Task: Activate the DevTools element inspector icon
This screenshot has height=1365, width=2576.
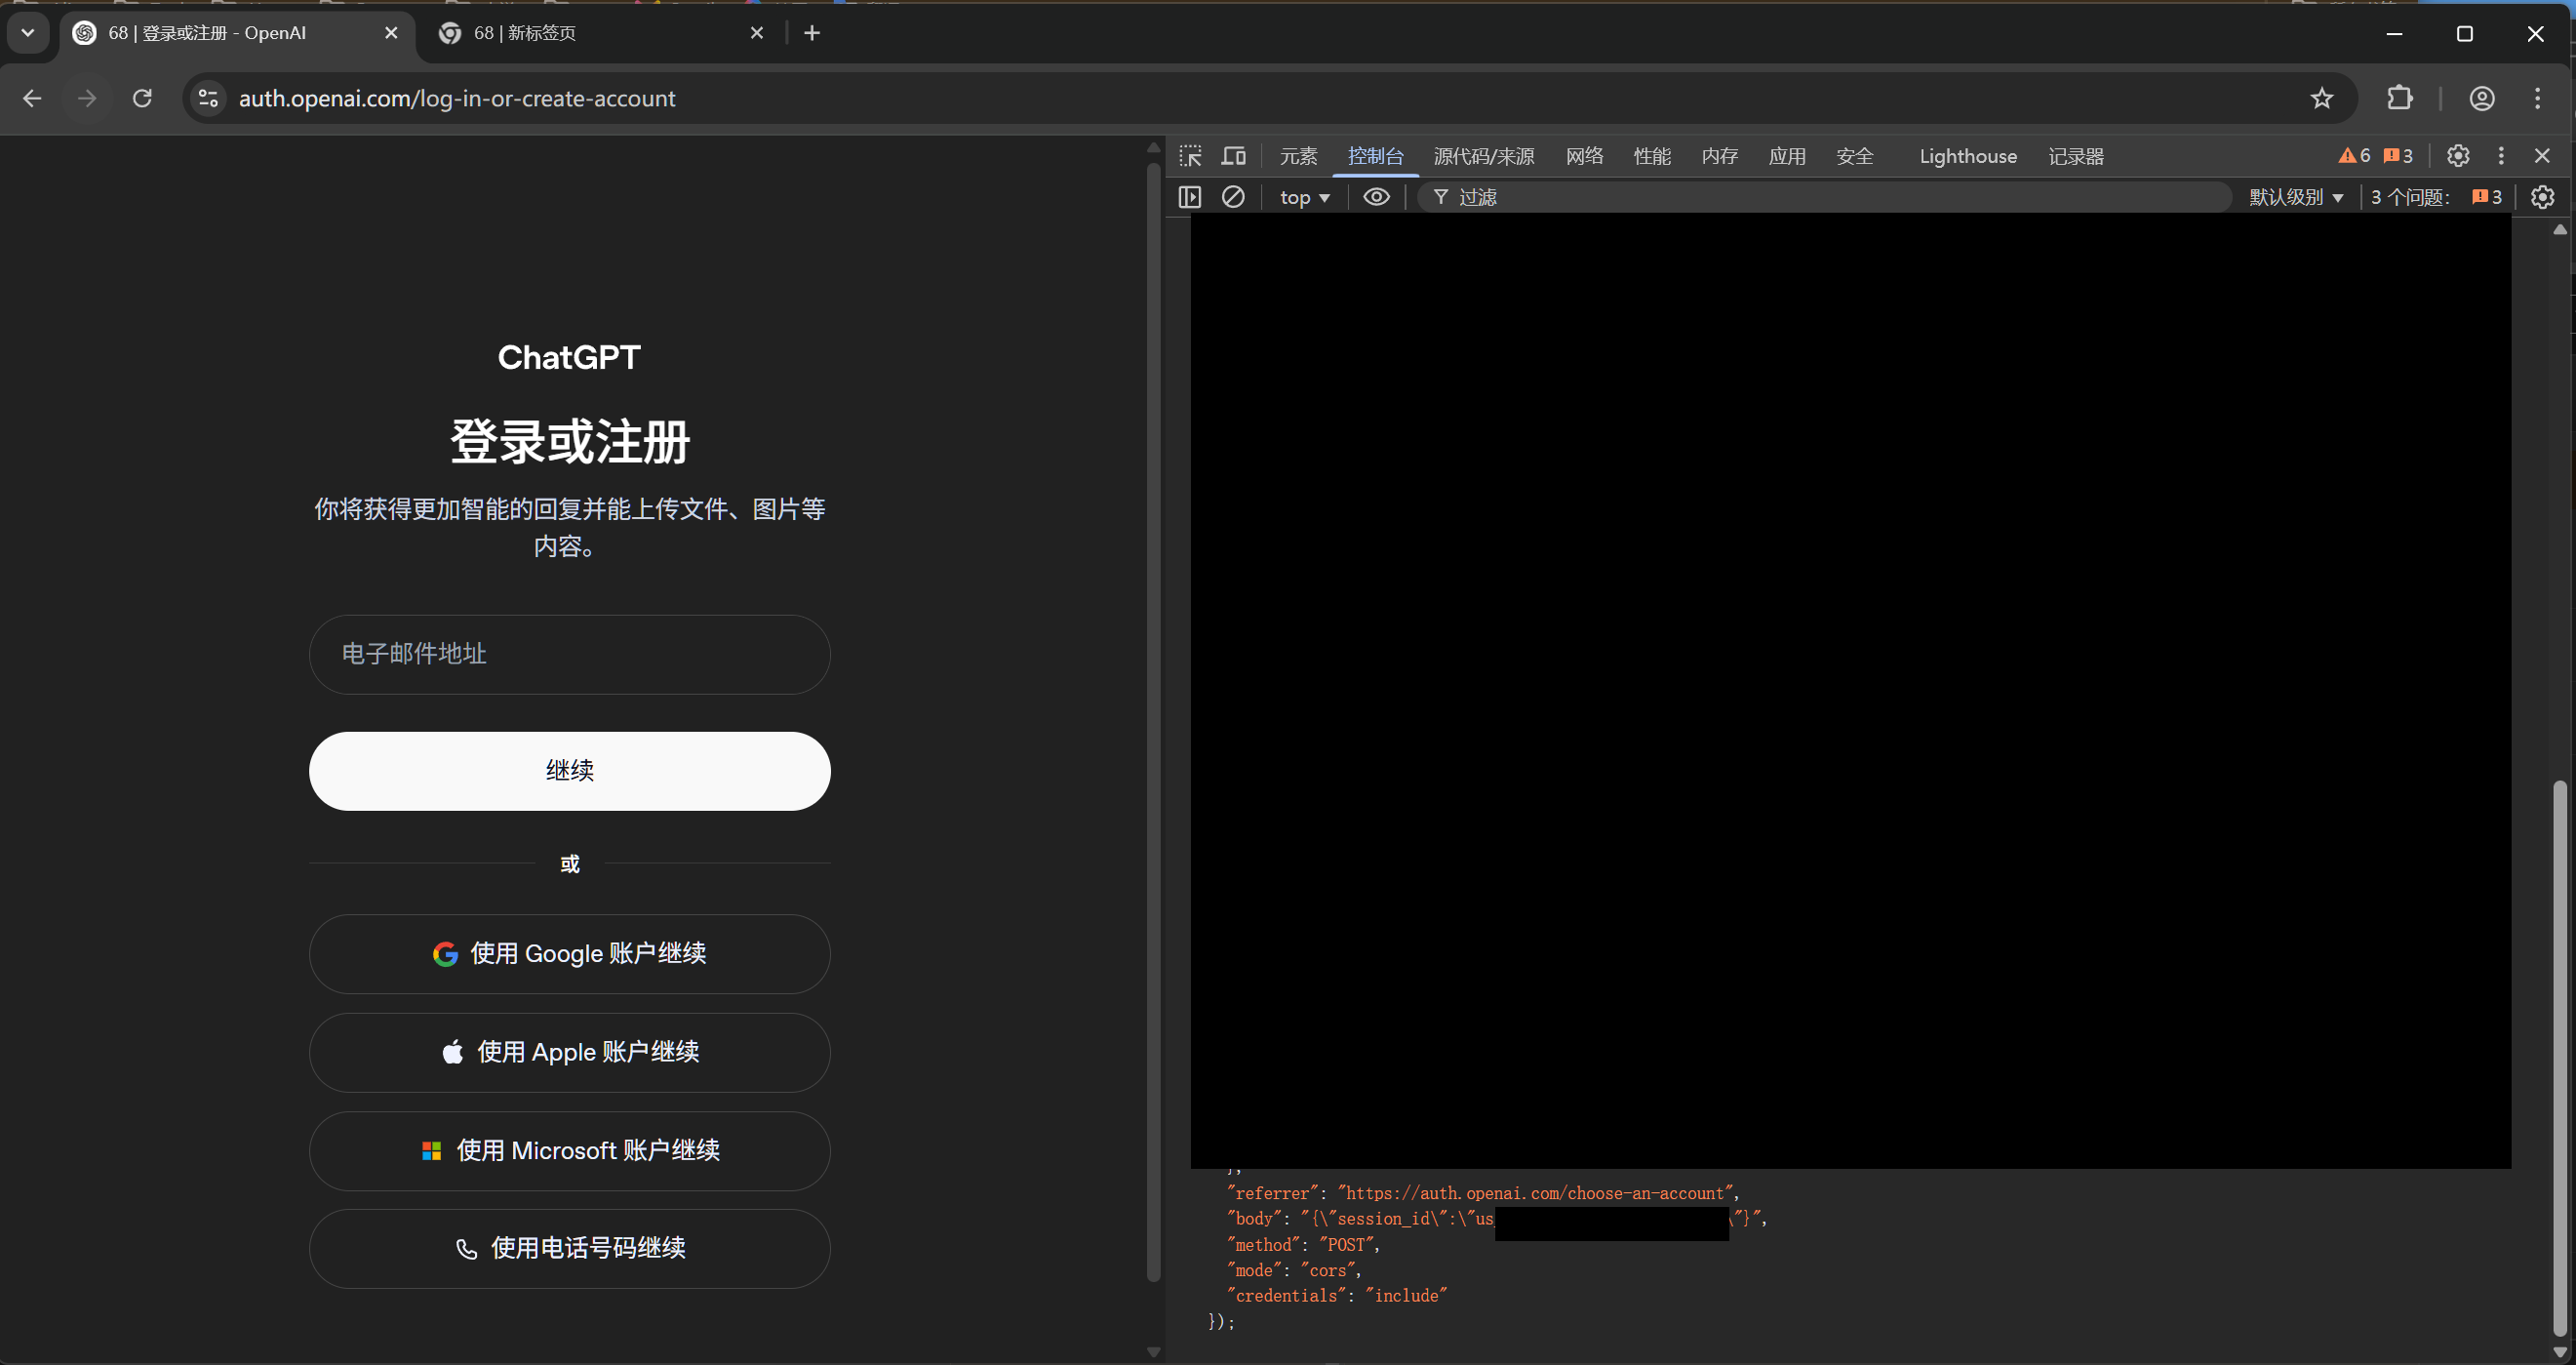Action: pyautogui.click(x=1190, y=156)
